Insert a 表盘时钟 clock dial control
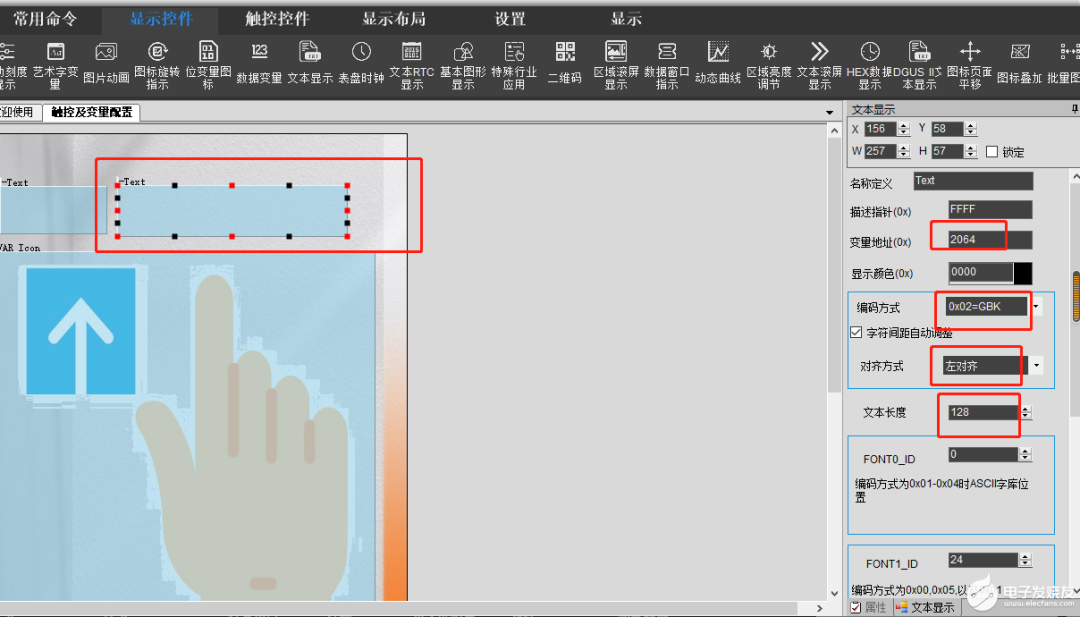 (360, 62)
